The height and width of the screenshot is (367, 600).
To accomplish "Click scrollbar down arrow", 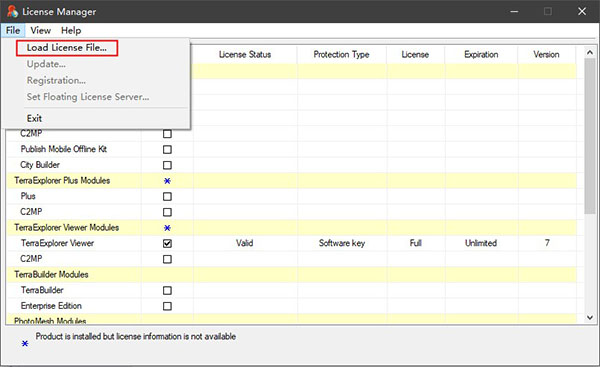I will 590,317.
